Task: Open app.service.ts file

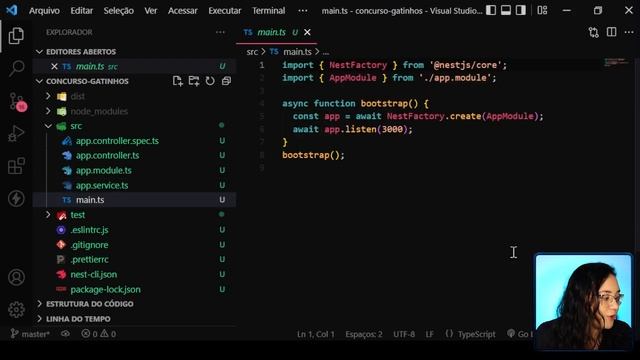Action: (x=102, y=185)
